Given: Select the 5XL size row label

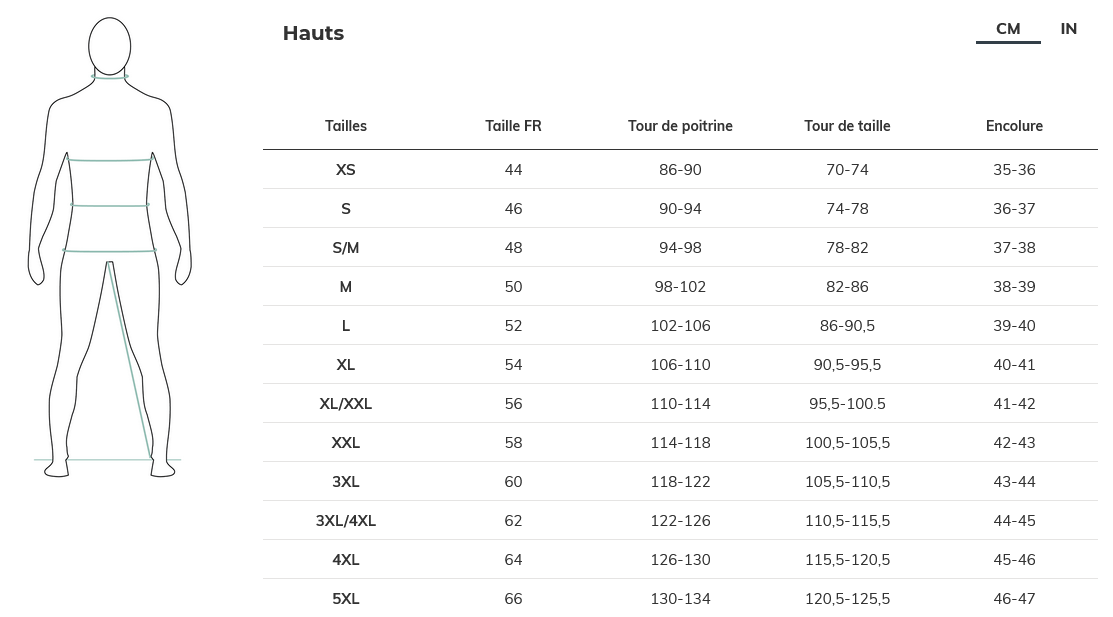Looking at the screenshot, I should coord(346,599).
